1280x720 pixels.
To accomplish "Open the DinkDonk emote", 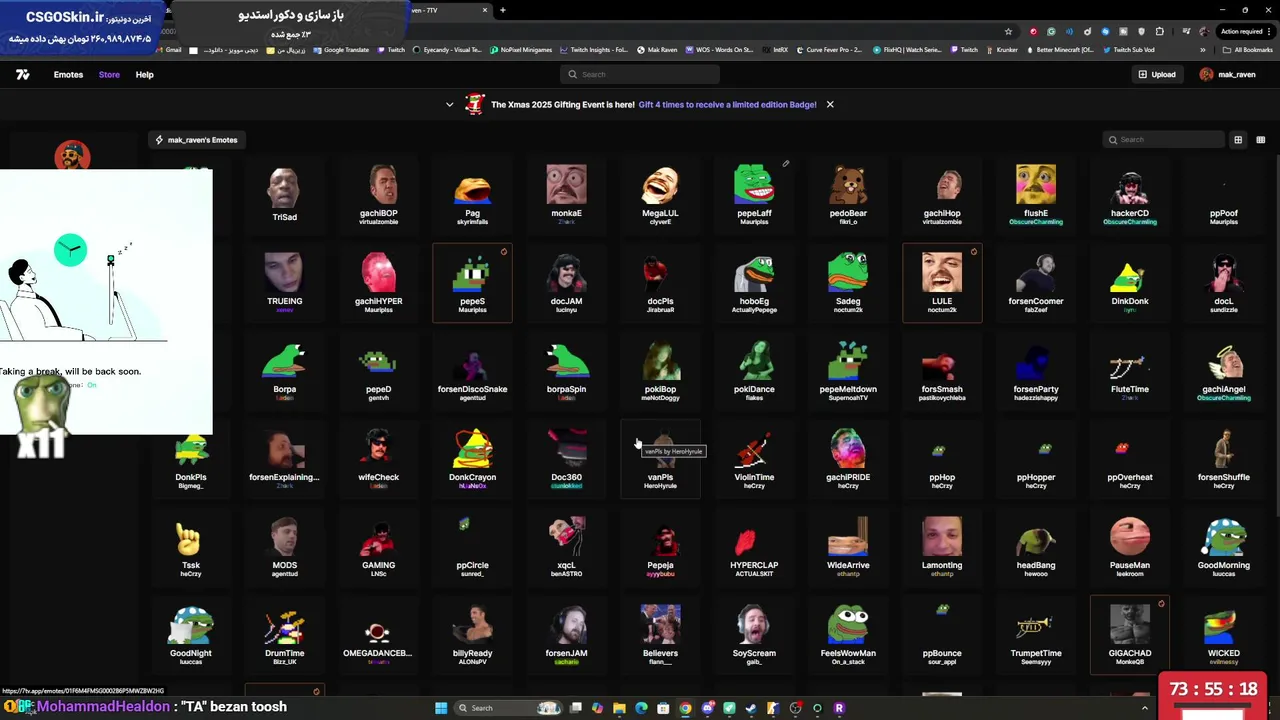I will [x=1130, y=283].
